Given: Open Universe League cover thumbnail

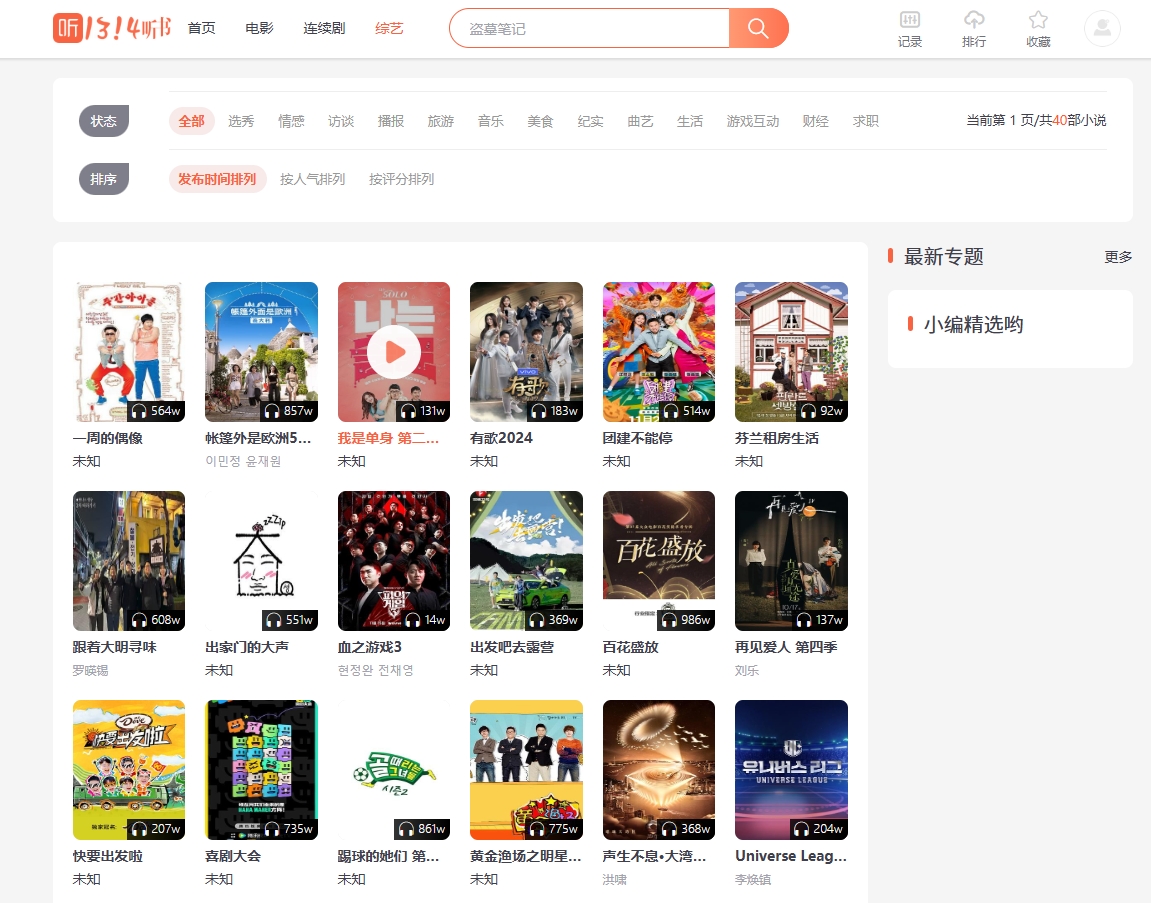Looking at the screenshot, I should tap(791, 770).
